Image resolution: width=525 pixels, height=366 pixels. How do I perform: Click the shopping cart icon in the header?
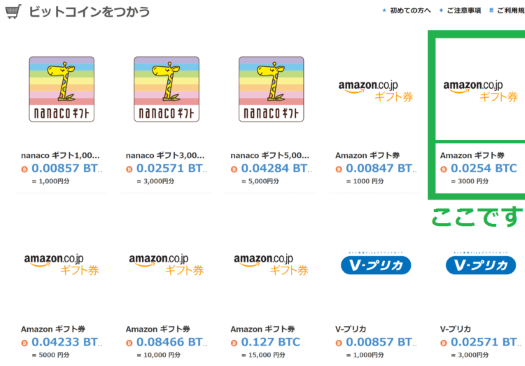(x=13, y=11)
